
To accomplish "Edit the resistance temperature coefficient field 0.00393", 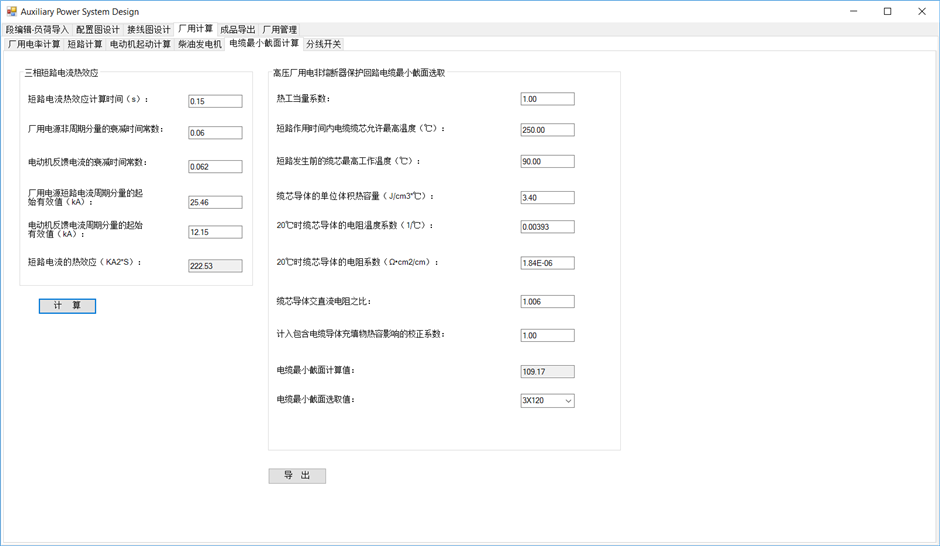I will pos(547,227).
